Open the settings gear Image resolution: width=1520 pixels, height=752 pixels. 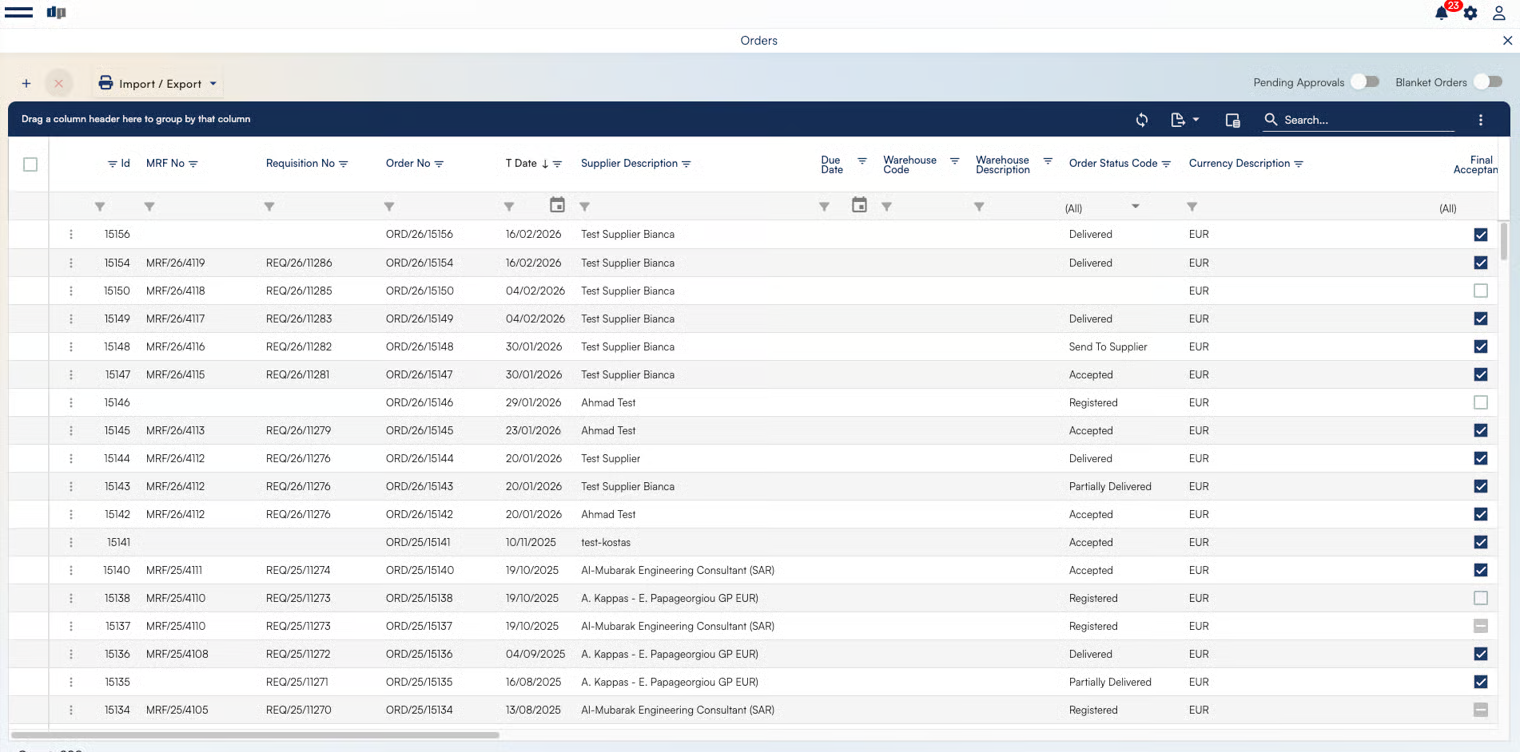pyautogui.click(x=1470, y=13)
